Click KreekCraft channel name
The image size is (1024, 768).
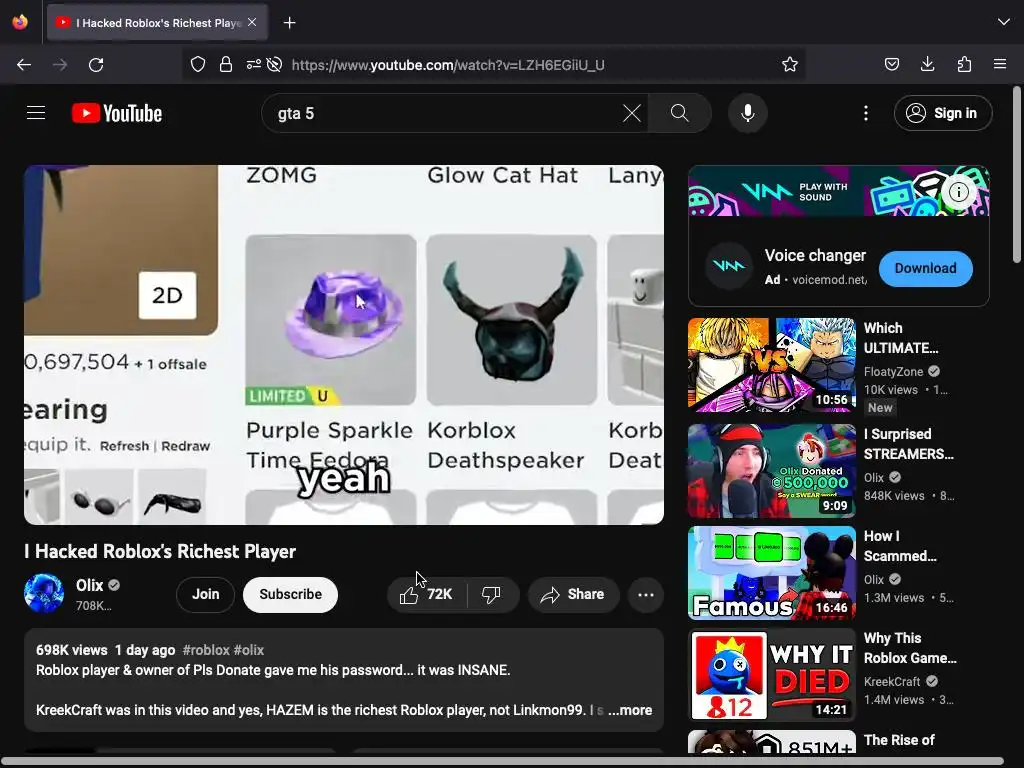click(x=892, y=681)
